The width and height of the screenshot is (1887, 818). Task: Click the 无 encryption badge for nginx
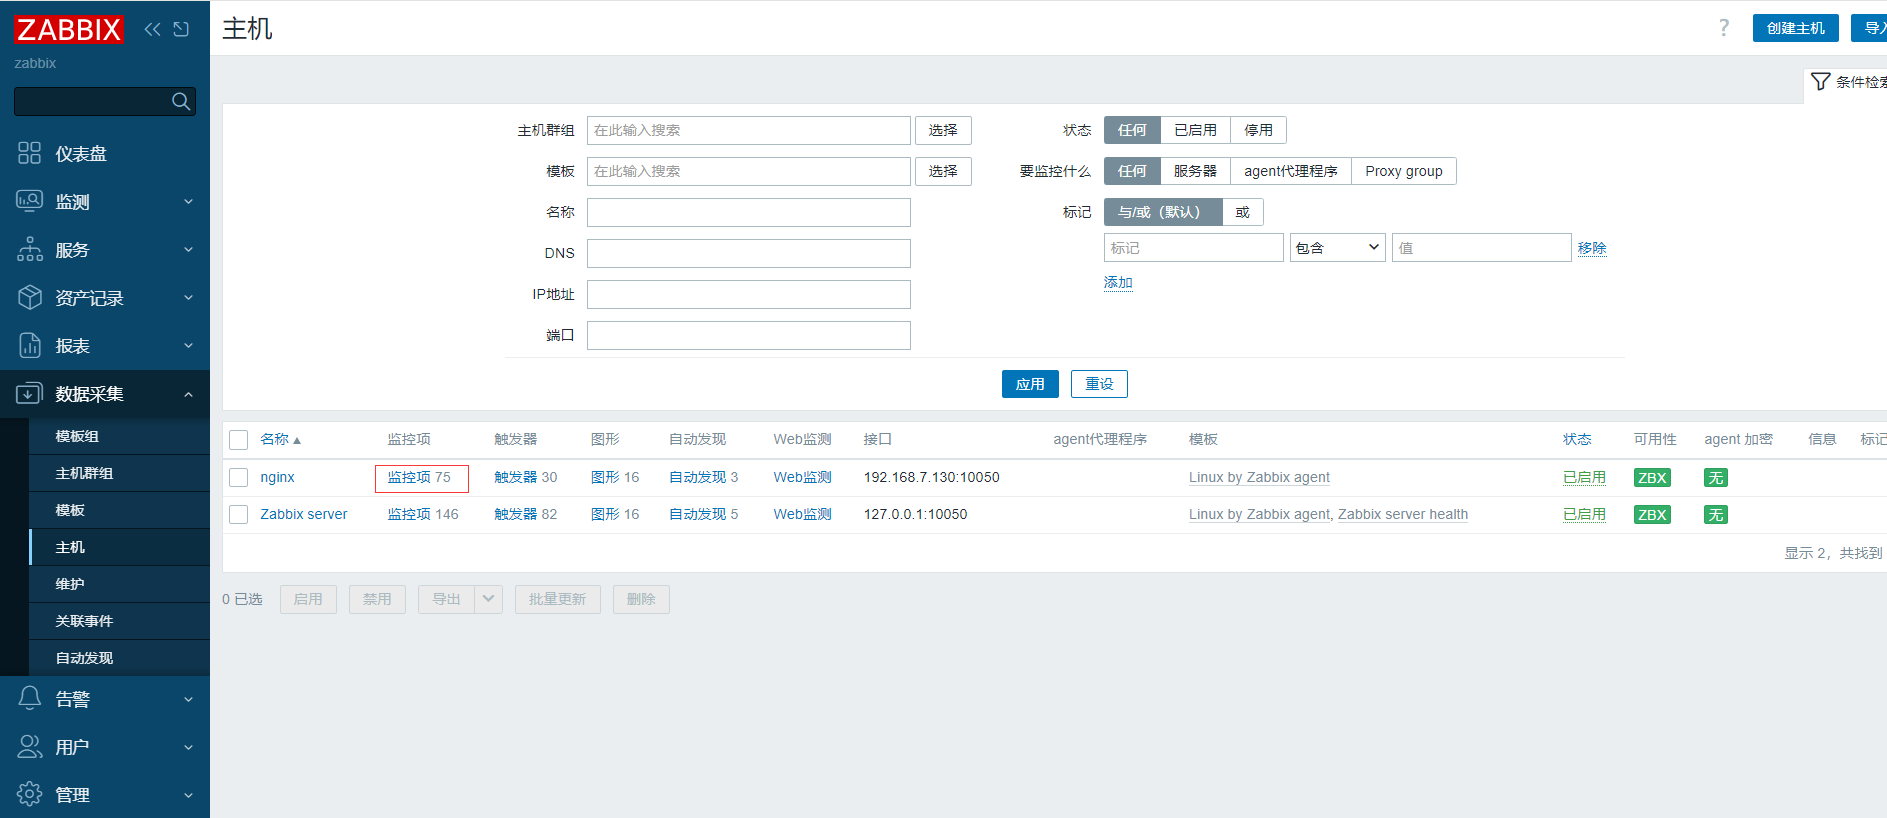pos(1716,478)
